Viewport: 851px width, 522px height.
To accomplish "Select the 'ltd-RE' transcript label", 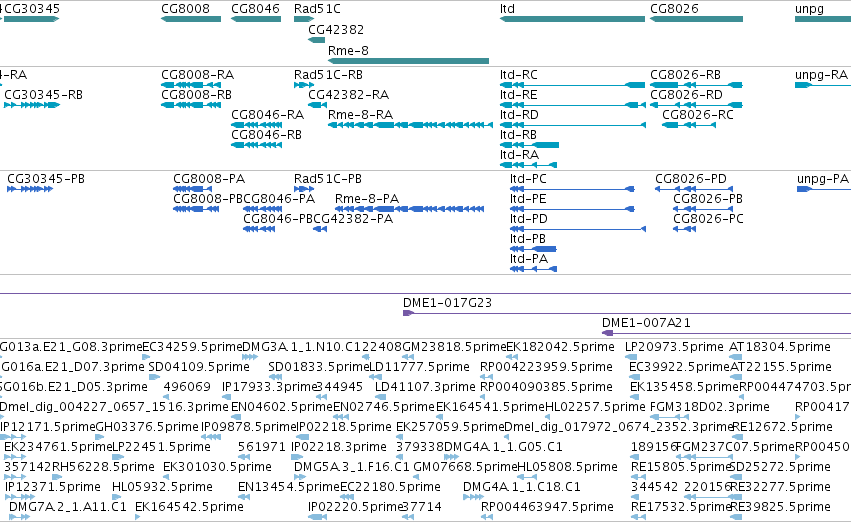I will click(518, 95).
